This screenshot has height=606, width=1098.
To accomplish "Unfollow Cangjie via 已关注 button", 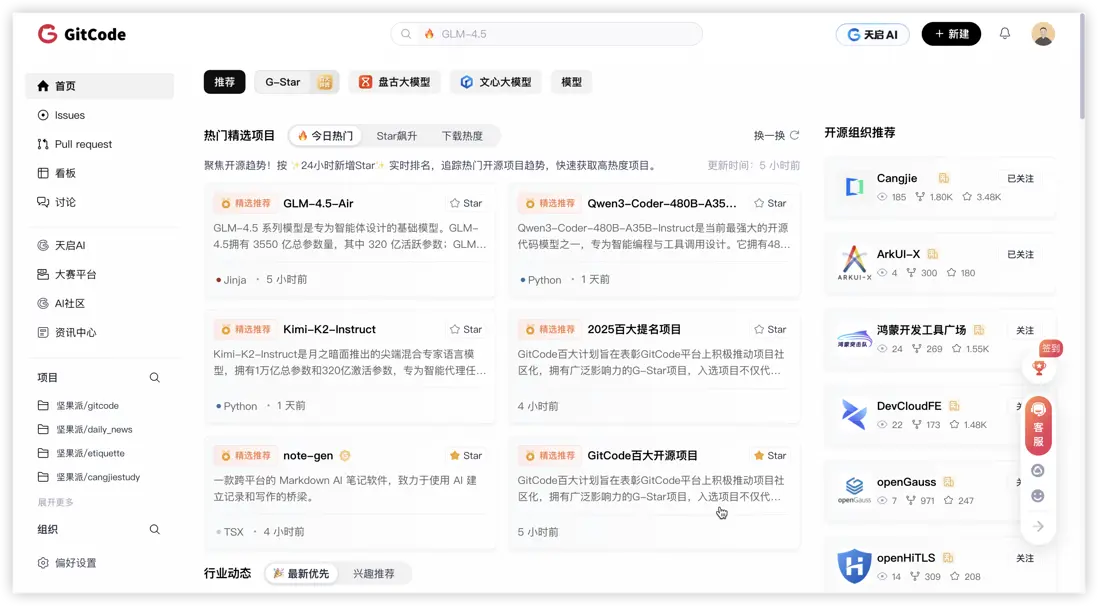I will coord(1020,179).
